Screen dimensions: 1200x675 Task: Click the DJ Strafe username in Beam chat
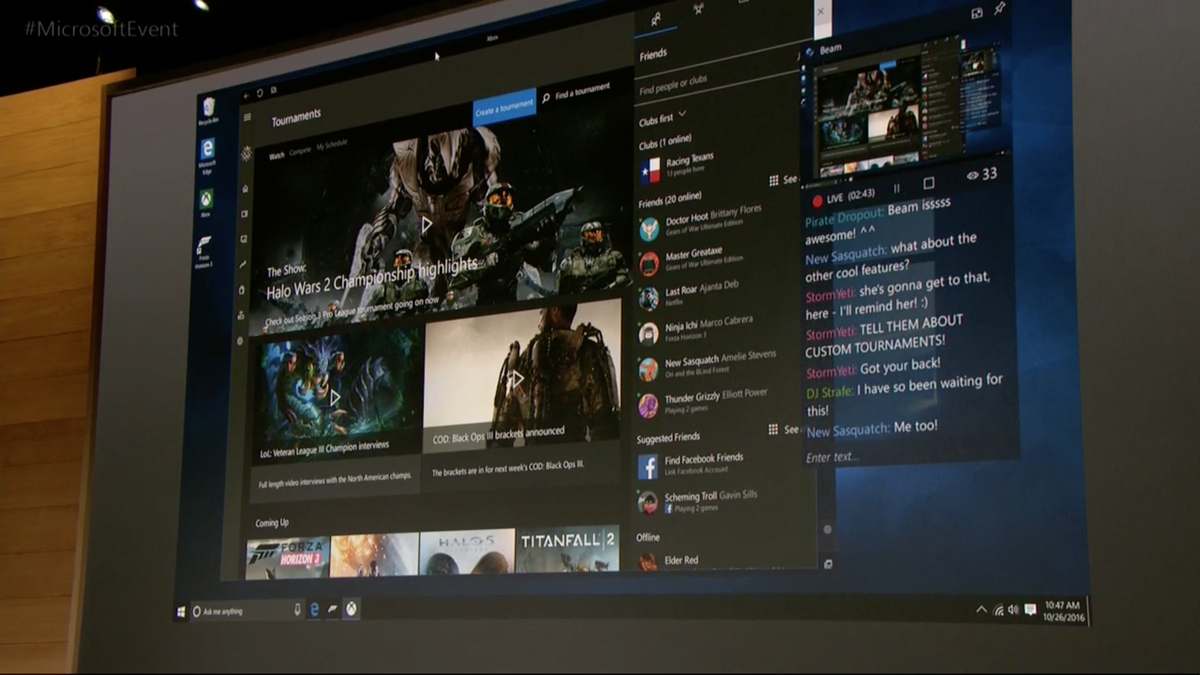(829, 392)
